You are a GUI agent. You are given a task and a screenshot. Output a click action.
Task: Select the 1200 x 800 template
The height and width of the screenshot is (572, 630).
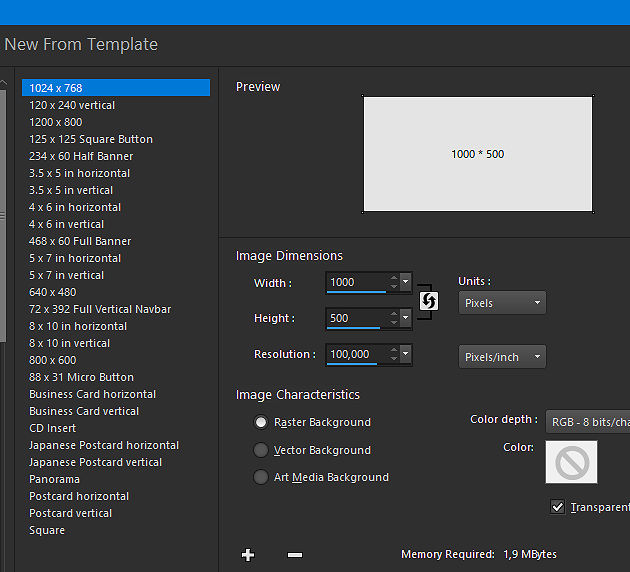tap(55, 122)
